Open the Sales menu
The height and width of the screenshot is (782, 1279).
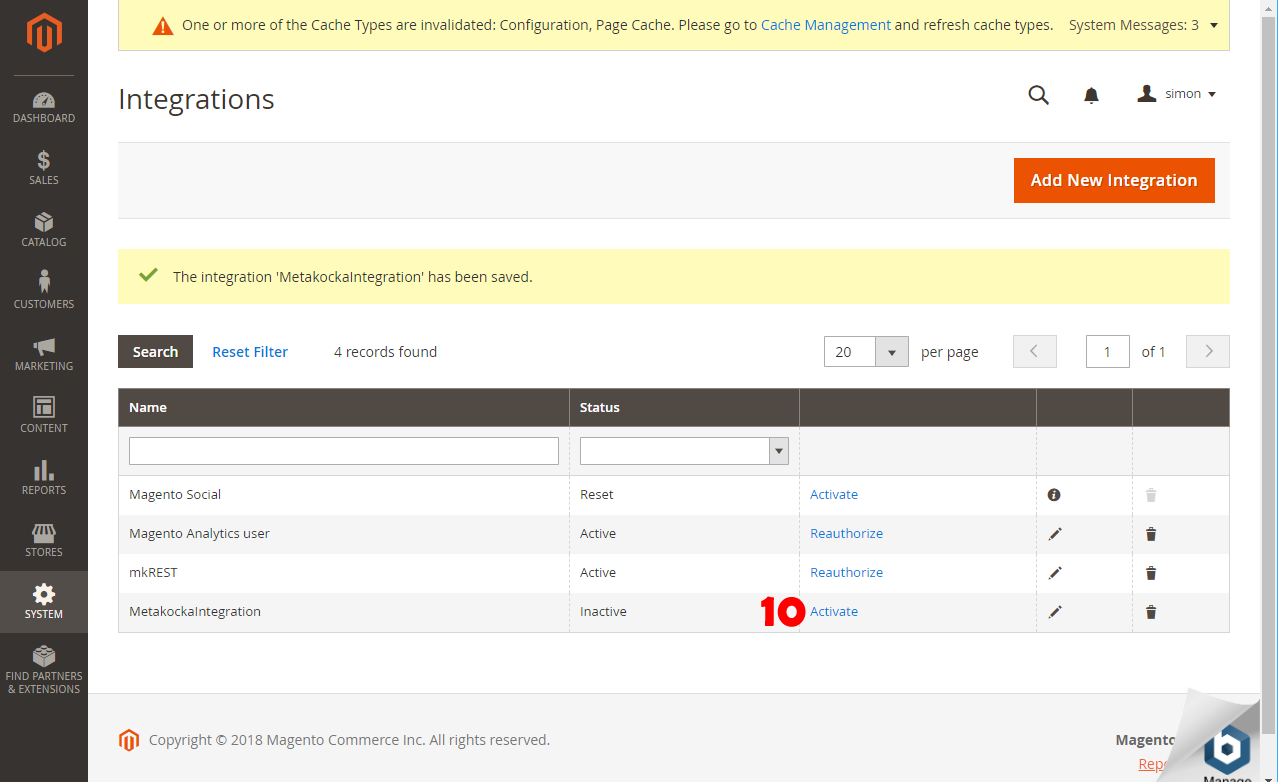[x=44, y=168]
